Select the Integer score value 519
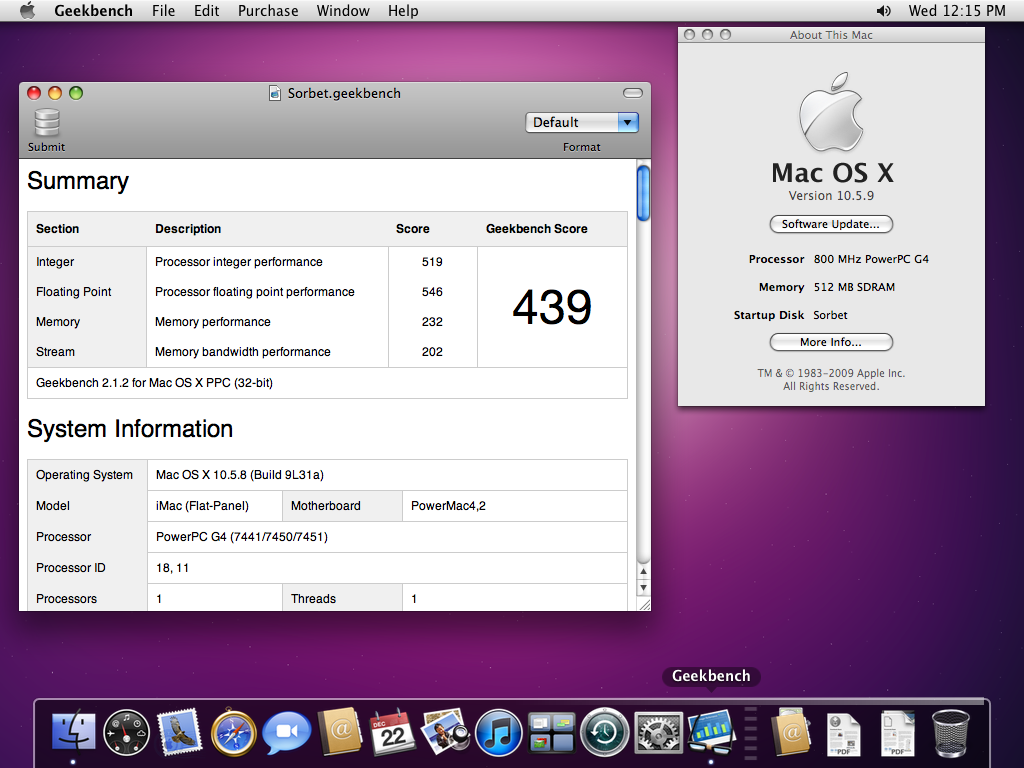The height and width of the screenshot is (768, 1024). 432,262
